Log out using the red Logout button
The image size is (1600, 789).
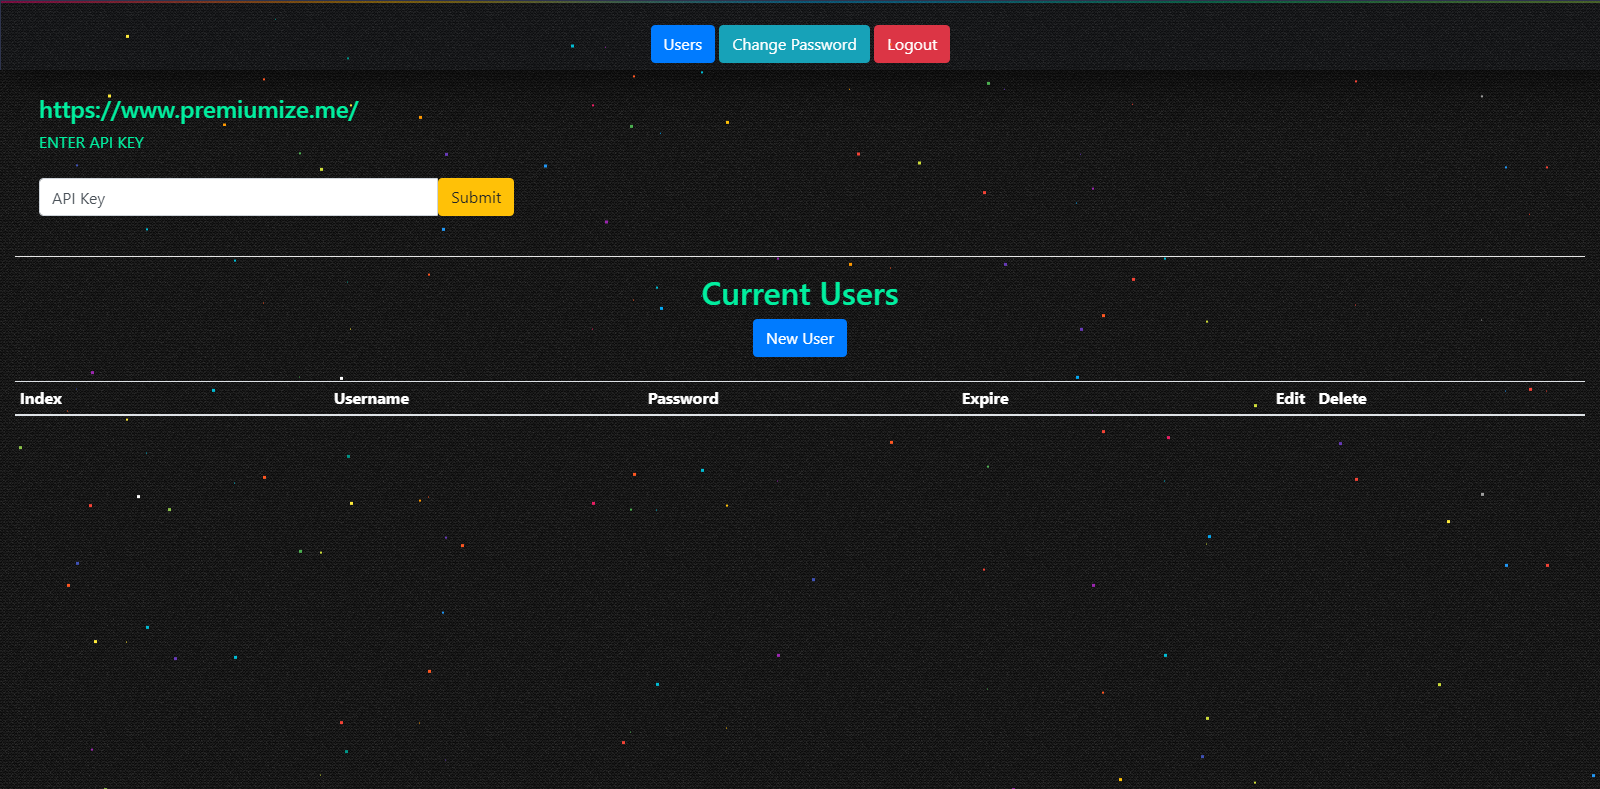[x=911, y=44]
